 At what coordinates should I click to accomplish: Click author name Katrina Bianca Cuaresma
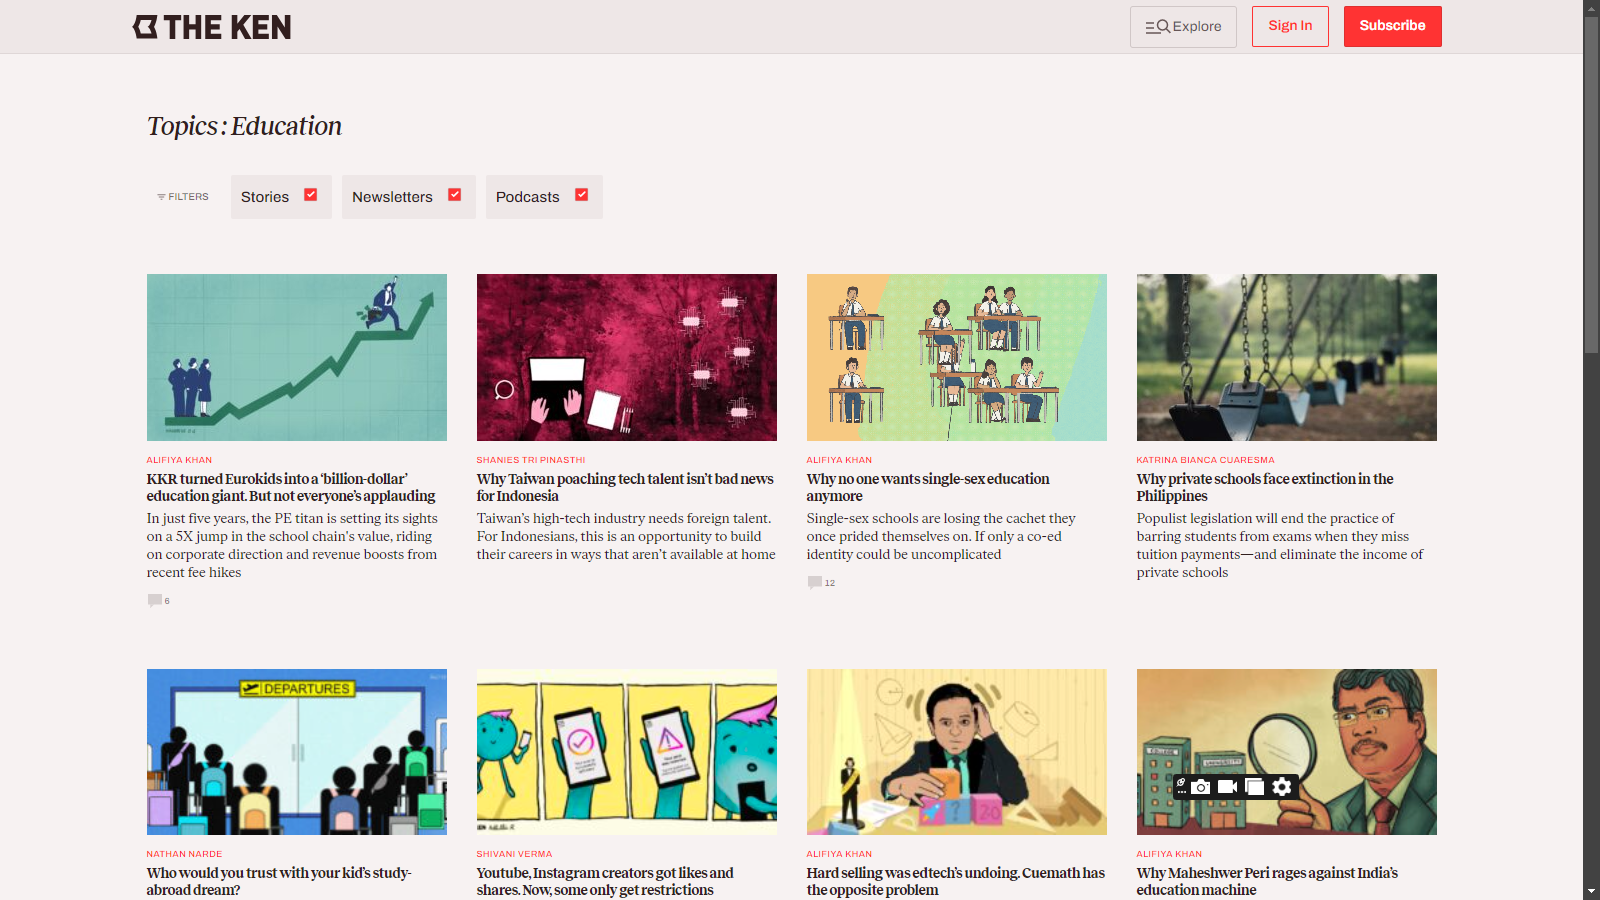point(1205,460)
